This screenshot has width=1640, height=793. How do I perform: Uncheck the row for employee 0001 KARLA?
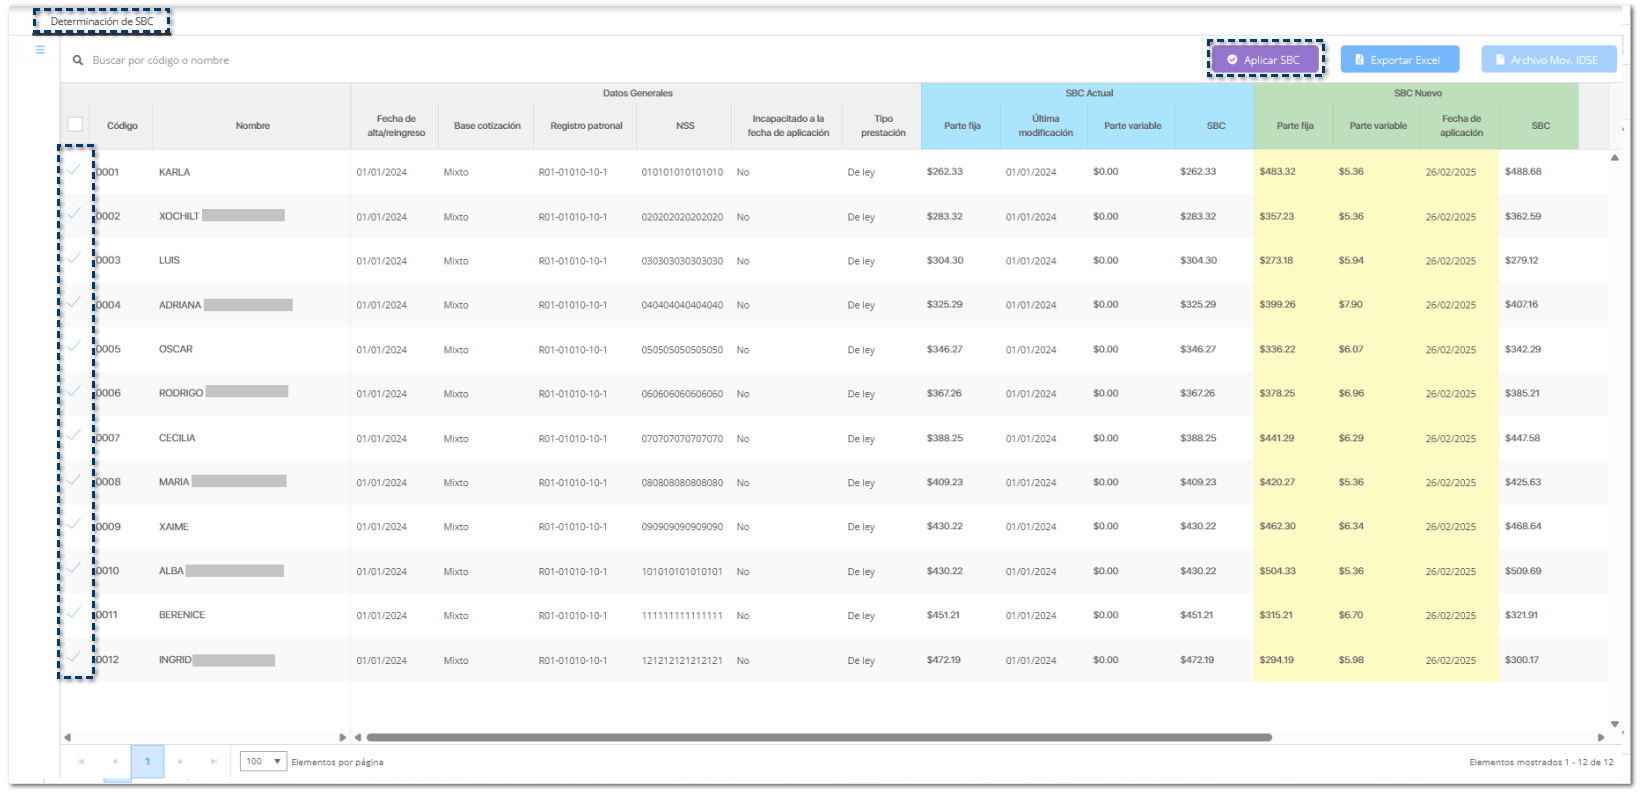point(75,170)
